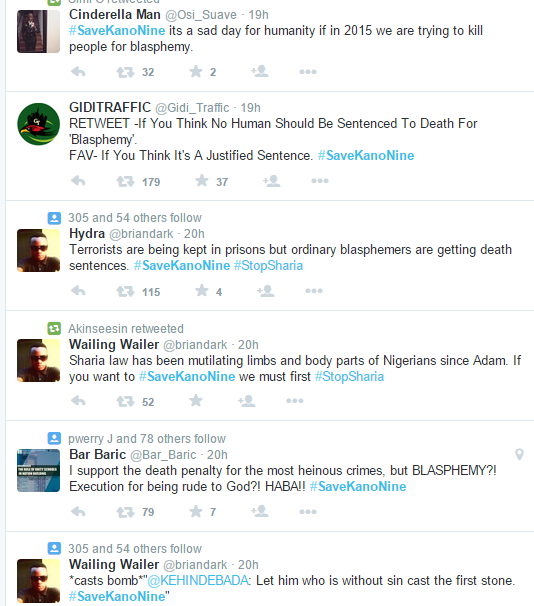Follow GIDITRAFFIC with add-user icon

click(x=272, y=180)
